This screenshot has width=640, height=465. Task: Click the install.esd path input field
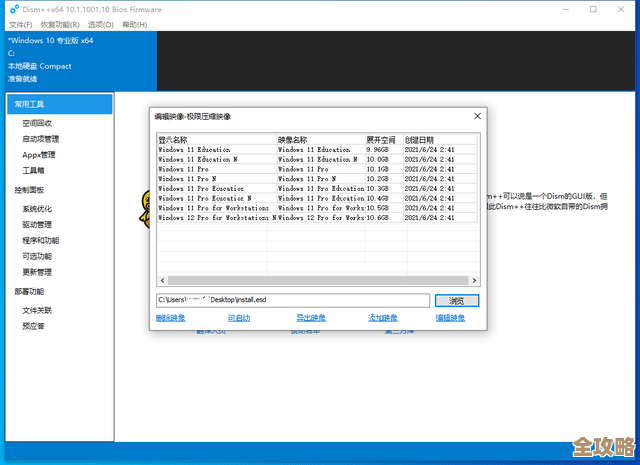(x=293, y=300)
